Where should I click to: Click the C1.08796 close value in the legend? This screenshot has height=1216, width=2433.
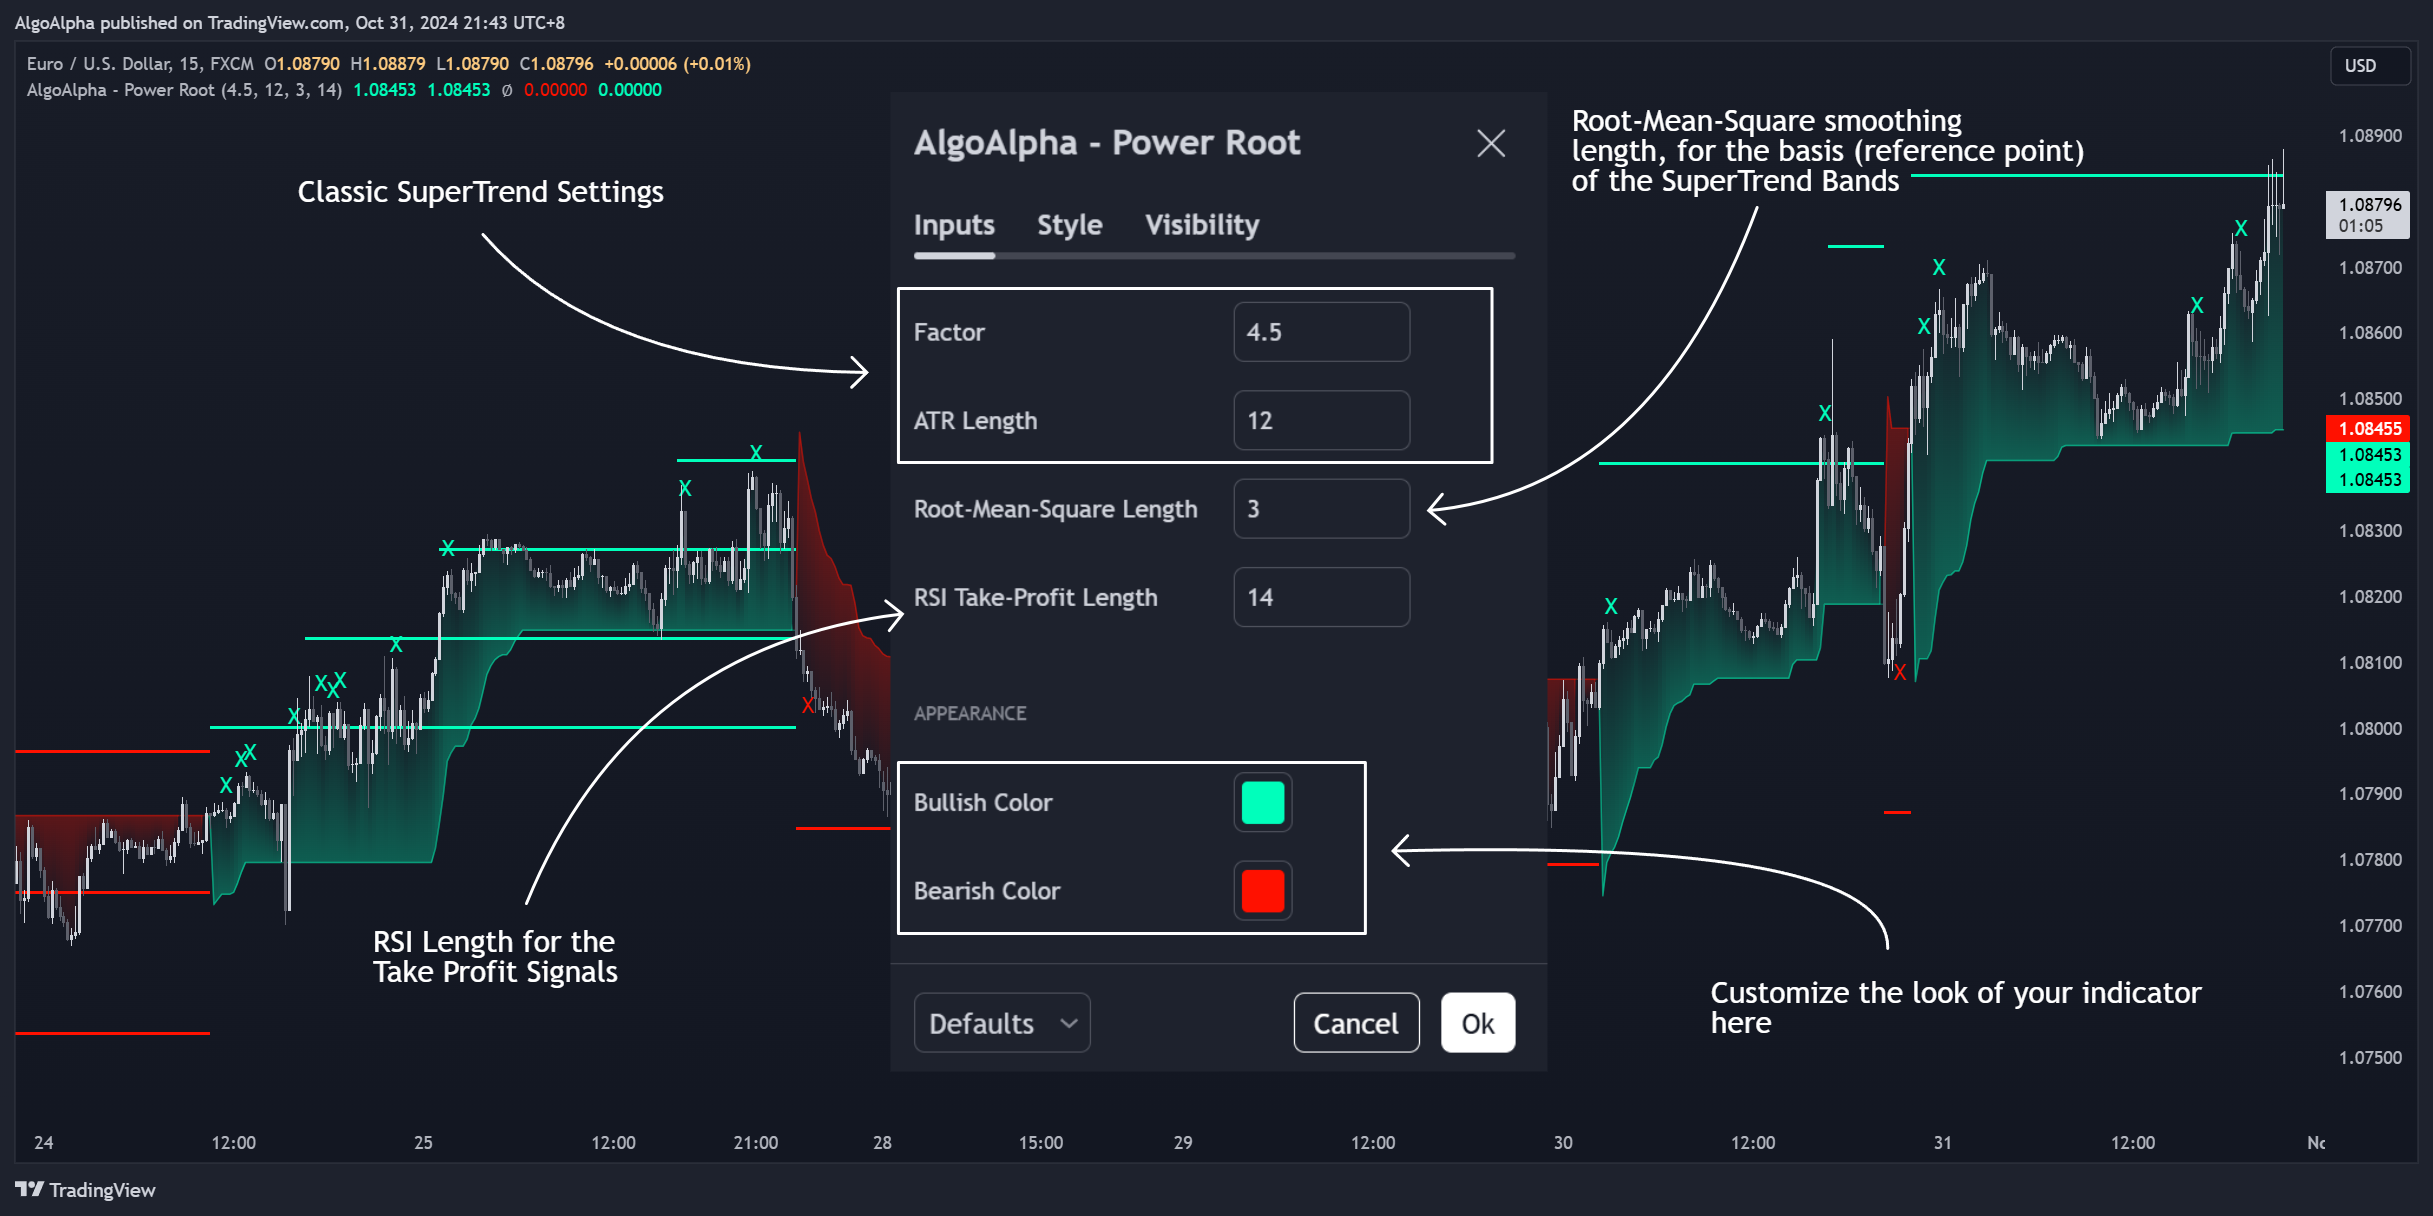tap(557, 64)
